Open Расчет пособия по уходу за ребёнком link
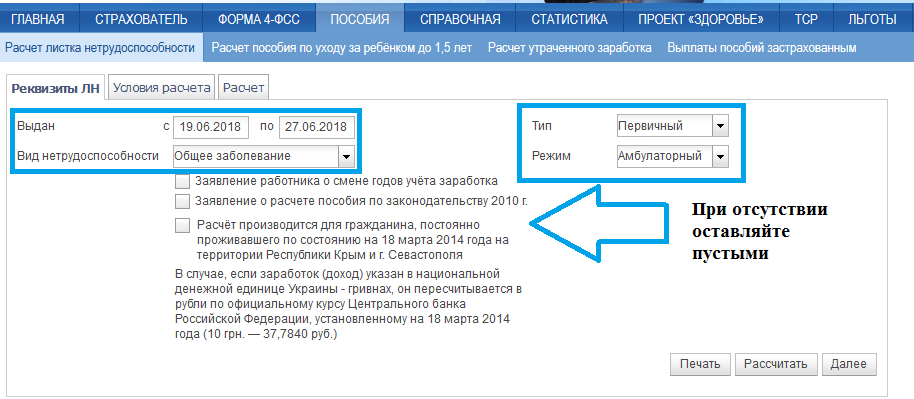The width and height of the screenshot is (914, 399). point(342,48)
